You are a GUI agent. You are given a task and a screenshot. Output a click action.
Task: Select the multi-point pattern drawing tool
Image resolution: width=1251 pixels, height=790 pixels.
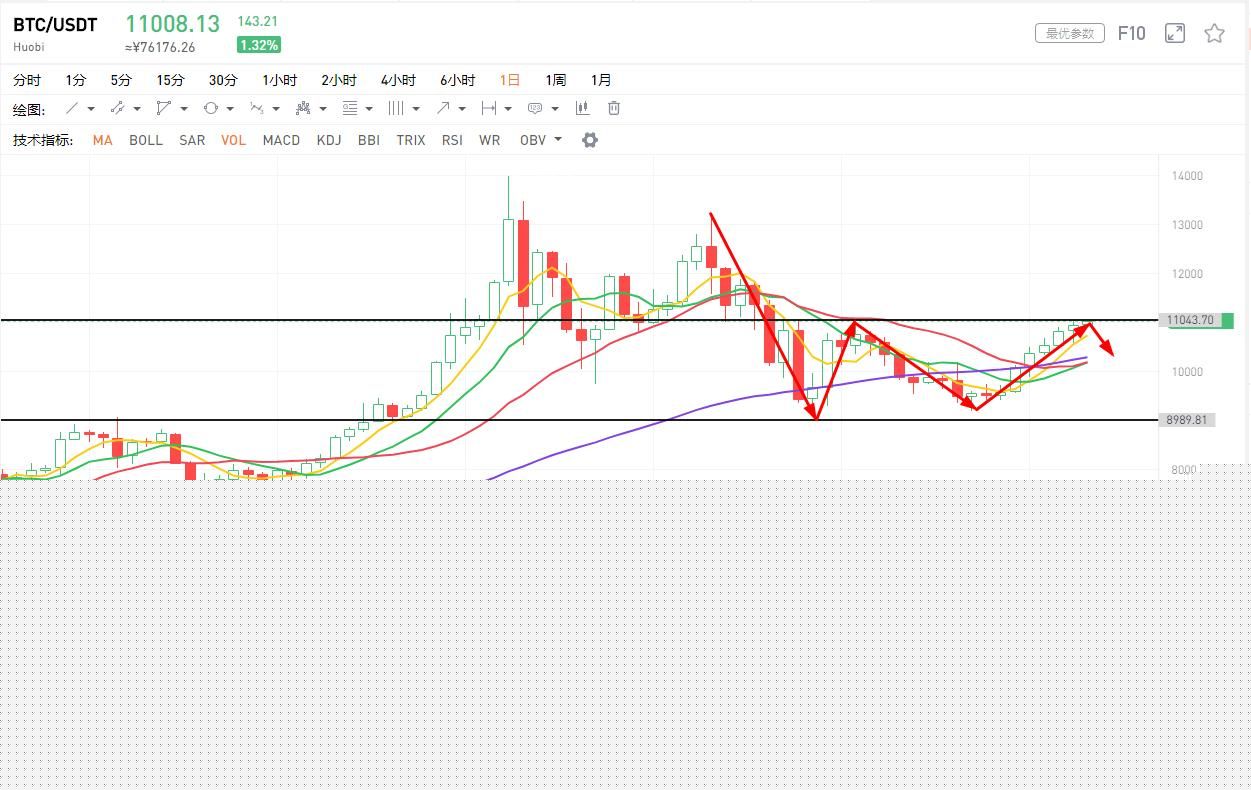coord(304,108)
